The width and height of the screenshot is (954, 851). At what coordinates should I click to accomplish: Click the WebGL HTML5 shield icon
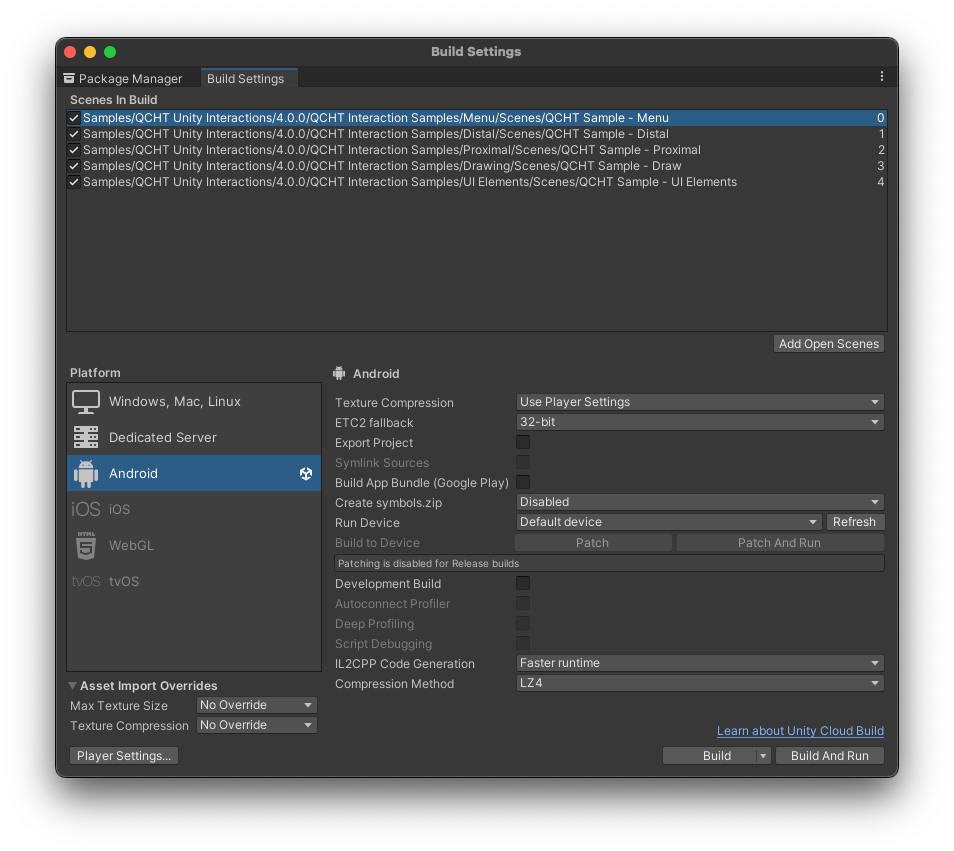pos(86,545)
